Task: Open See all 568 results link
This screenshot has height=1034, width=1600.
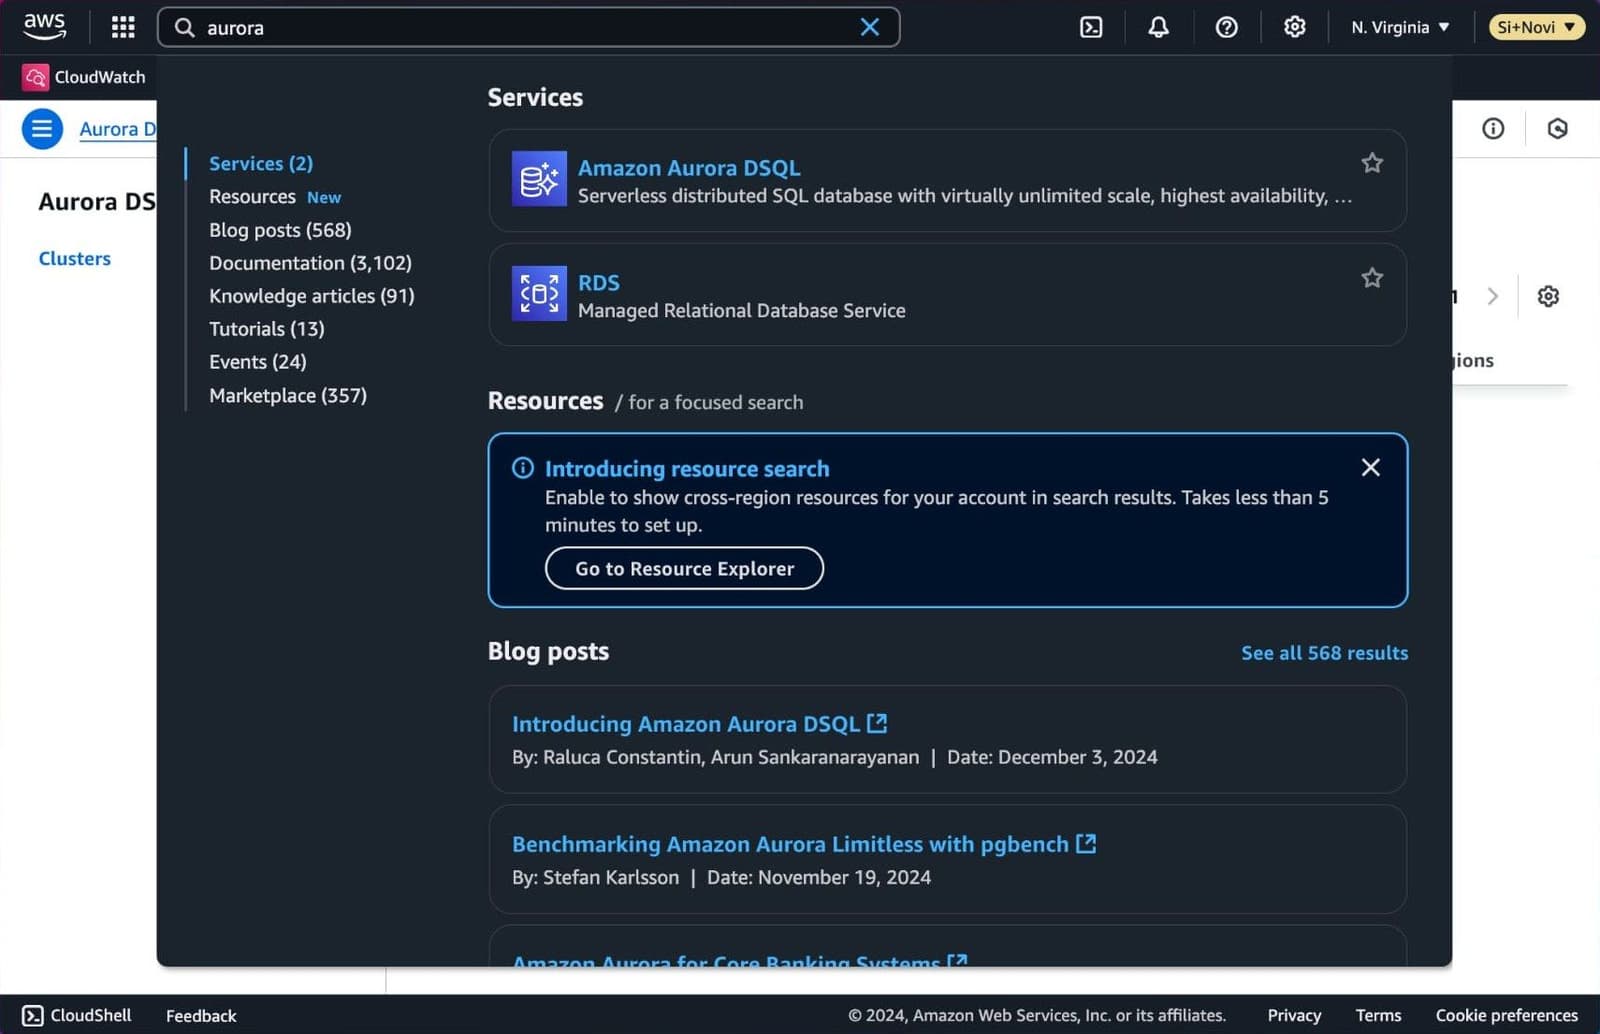Action: [x=1324, y=653]
